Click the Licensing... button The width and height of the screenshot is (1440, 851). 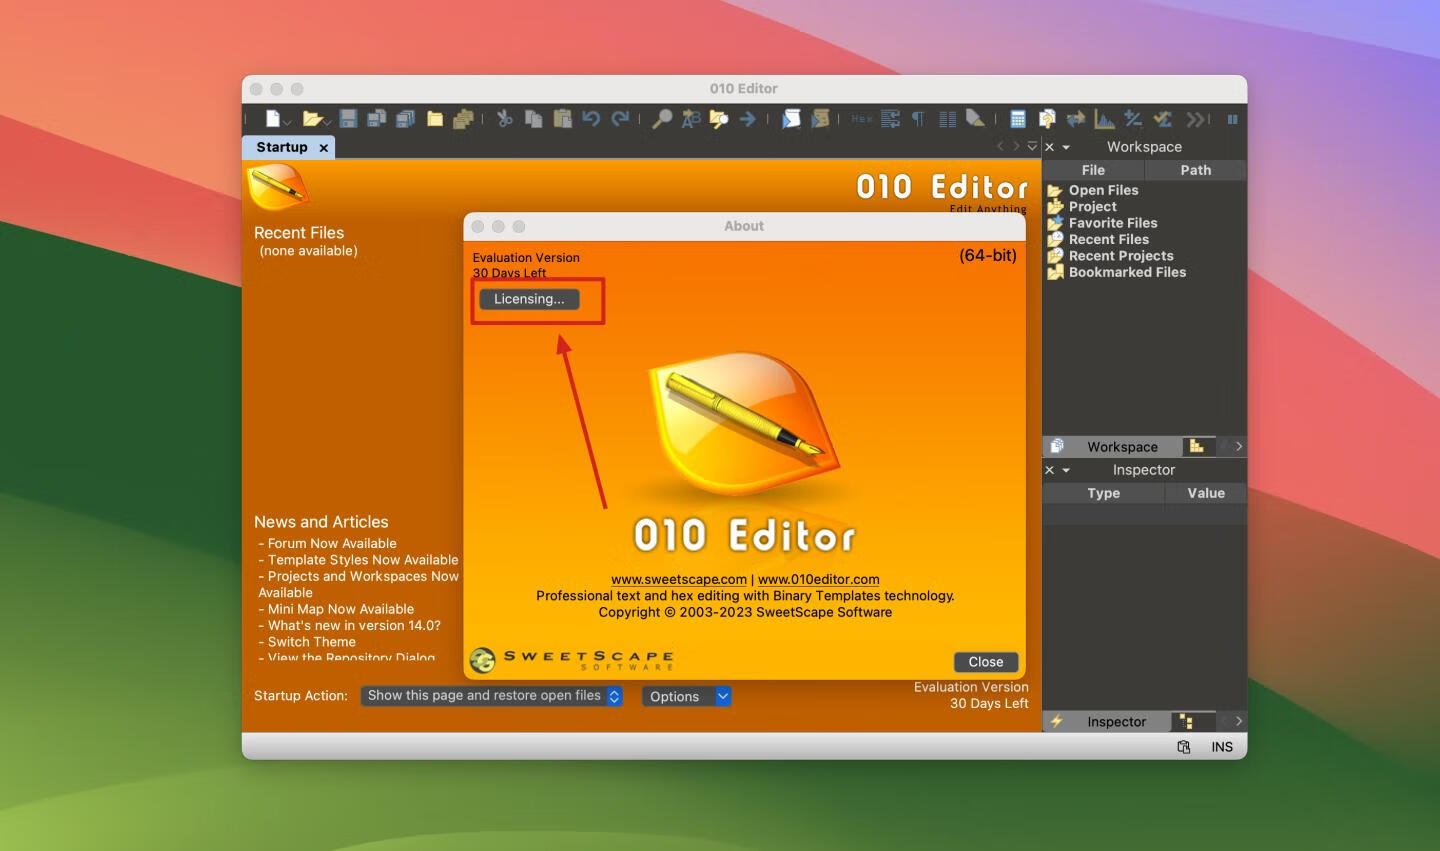529,299
